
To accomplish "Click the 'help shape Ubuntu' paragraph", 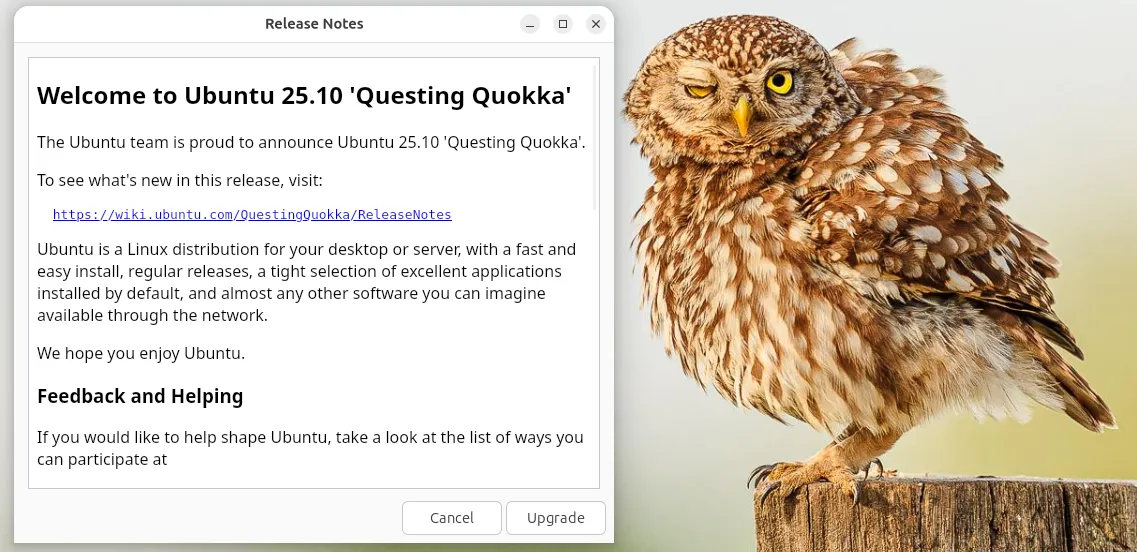I will click(310, 448).
